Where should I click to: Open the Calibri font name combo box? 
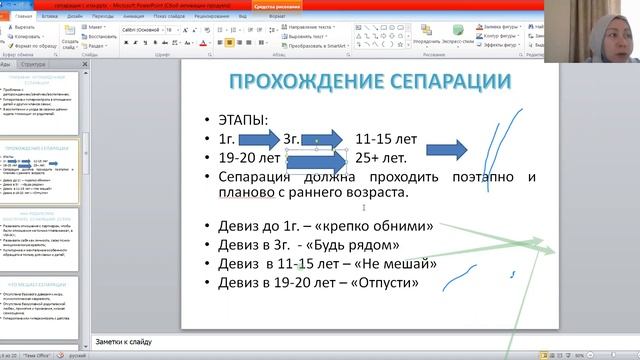click(x=142, y=30)
